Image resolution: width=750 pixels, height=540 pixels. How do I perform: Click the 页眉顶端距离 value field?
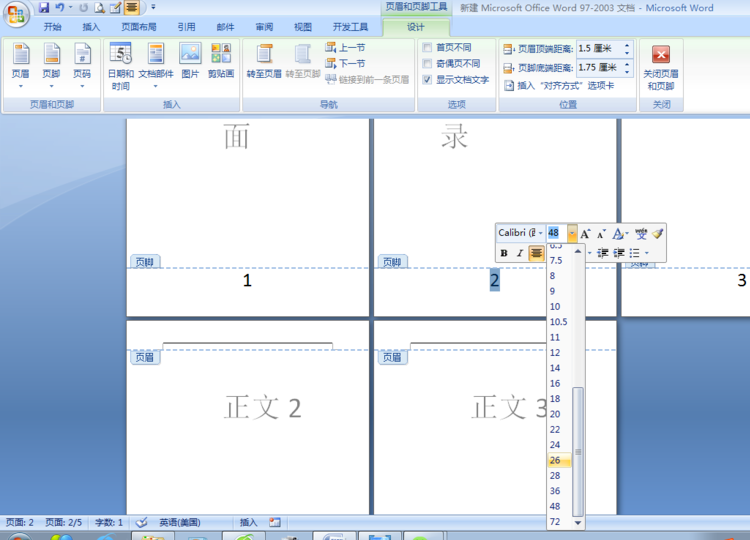point(598,48)
